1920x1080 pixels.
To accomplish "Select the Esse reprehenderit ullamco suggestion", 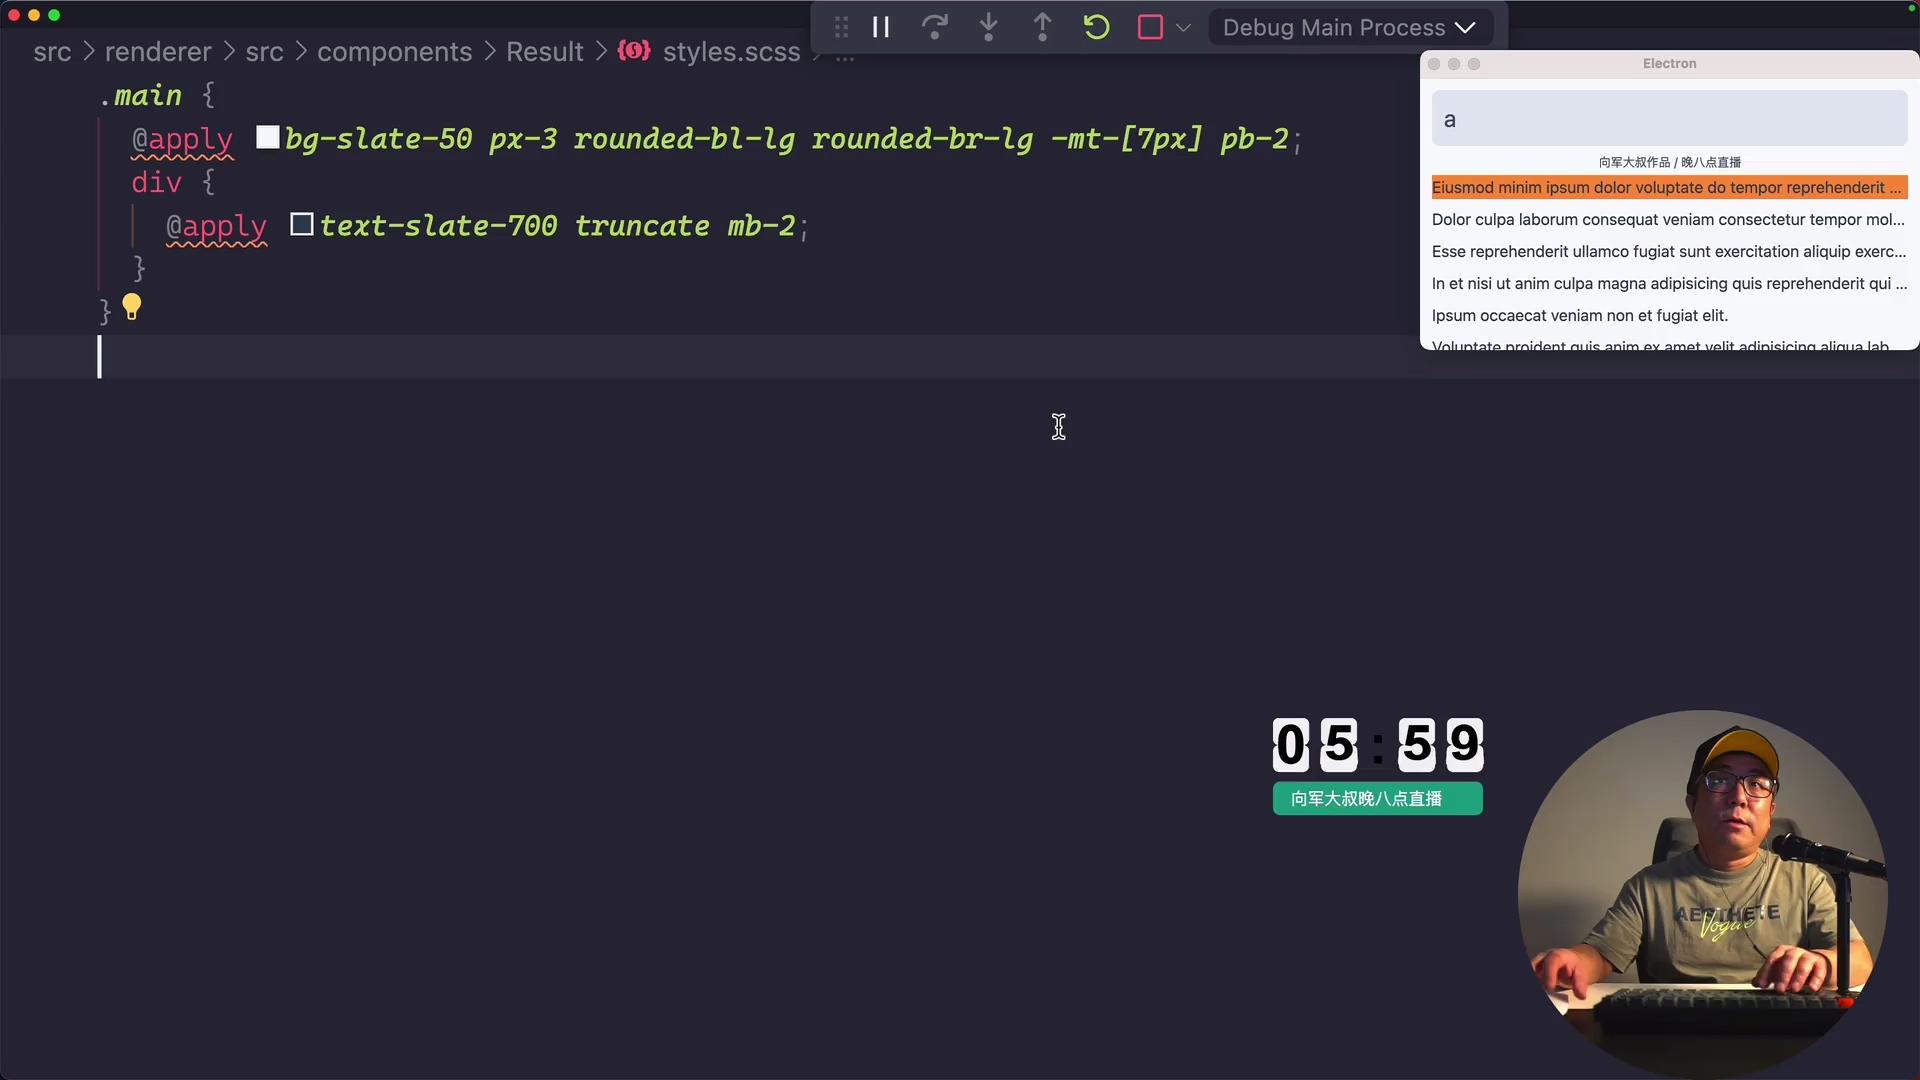I will (1667, 251).
